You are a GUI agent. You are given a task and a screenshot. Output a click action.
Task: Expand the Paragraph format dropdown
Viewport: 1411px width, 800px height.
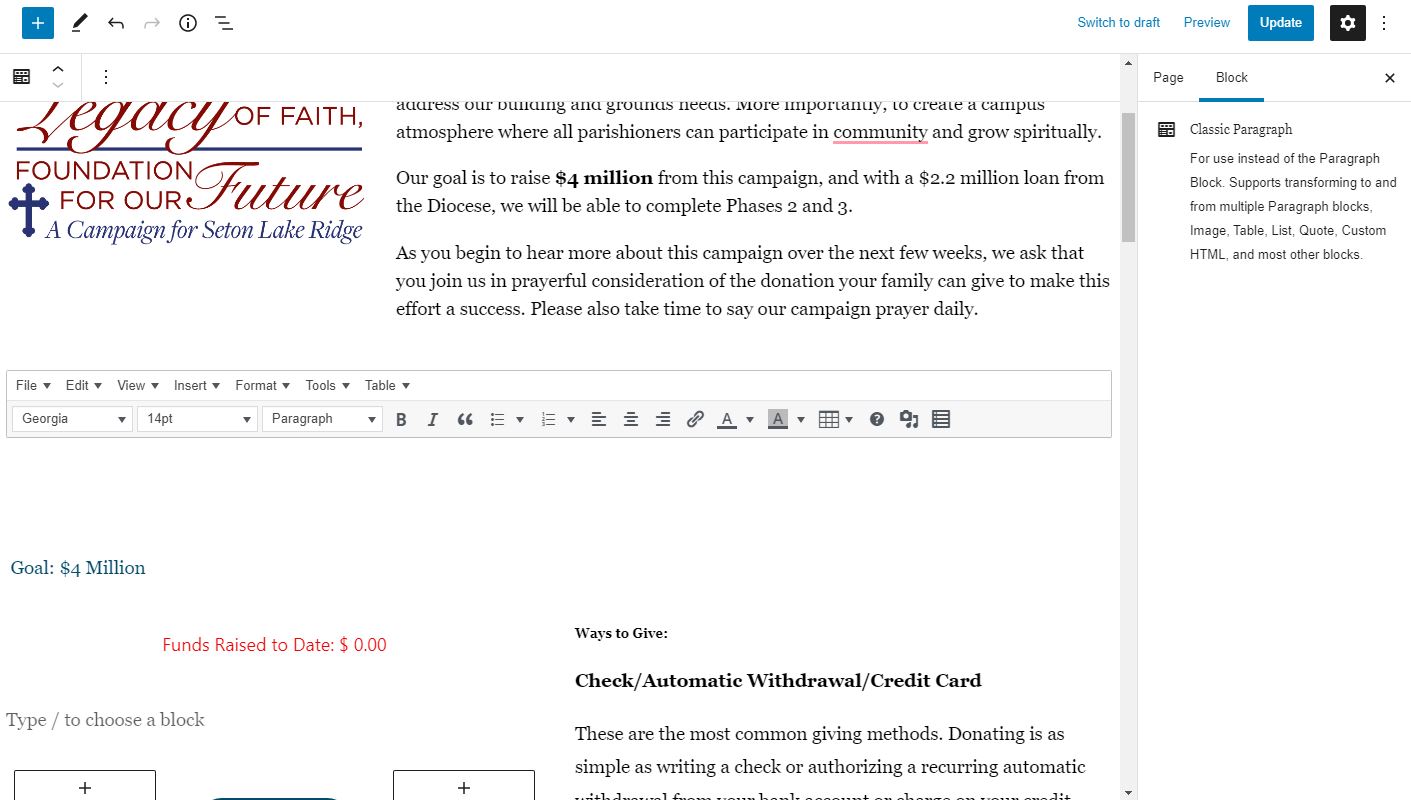coord(322,419)
